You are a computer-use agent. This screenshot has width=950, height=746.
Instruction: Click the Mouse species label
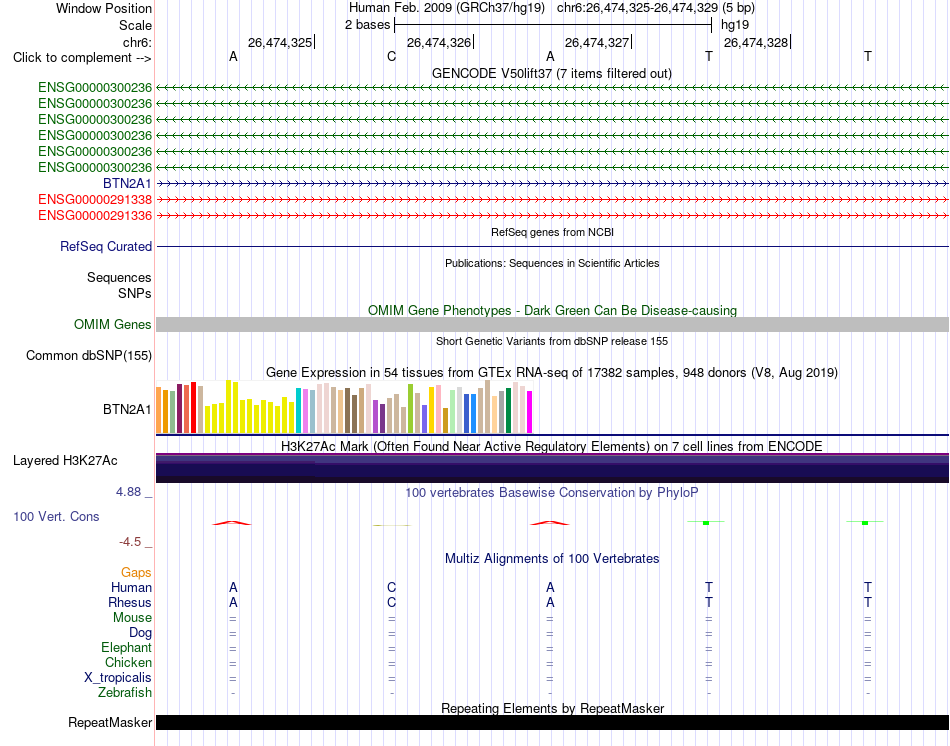pyautogui.click(x=132, y=618)
